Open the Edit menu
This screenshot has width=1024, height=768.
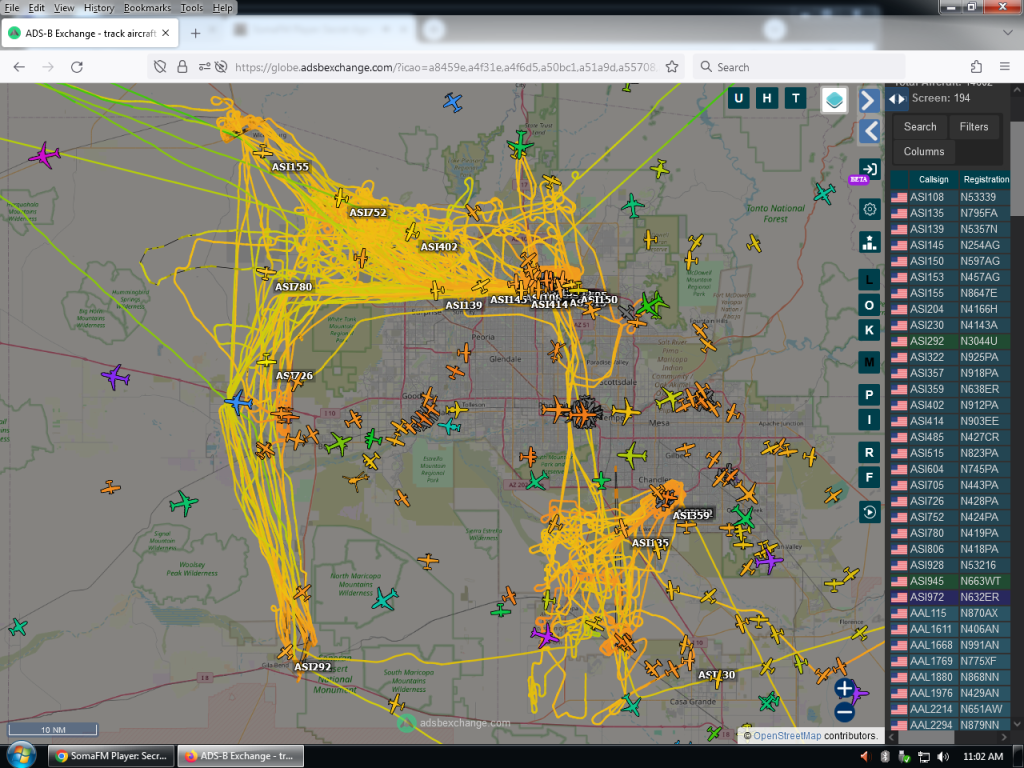pyautogui.click(x=37, y=8)
